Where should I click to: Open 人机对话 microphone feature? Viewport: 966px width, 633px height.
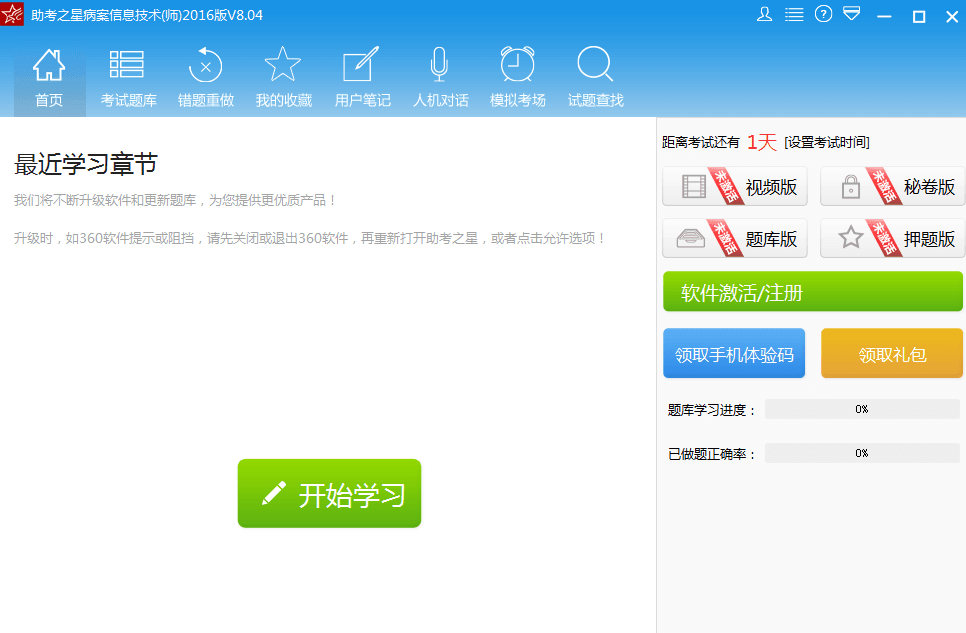point(440,78)
